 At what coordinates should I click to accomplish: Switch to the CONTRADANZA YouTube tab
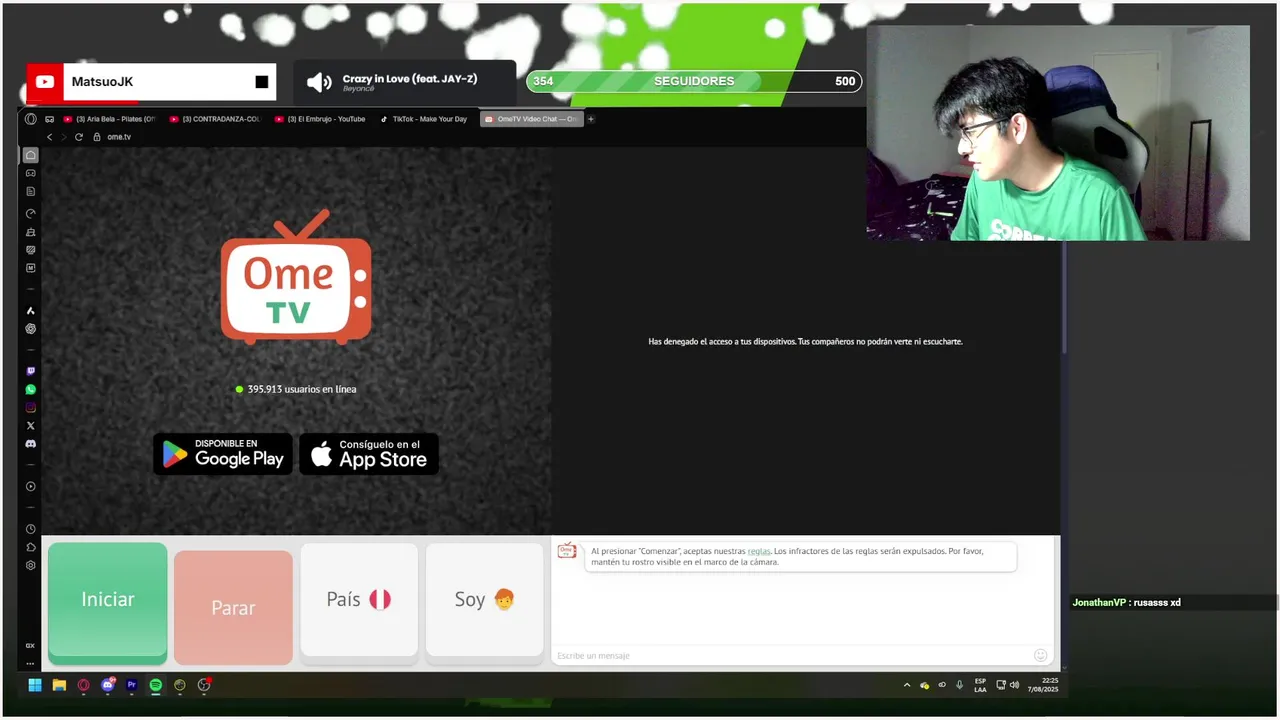(x=216, y=119)
